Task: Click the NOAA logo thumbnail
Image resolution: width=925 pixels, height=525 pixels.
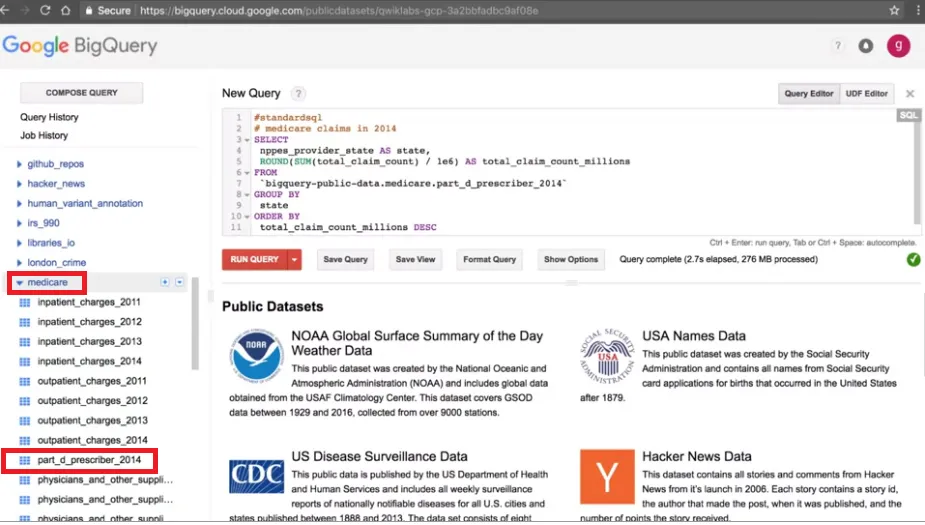Action: tap(256, 356)
